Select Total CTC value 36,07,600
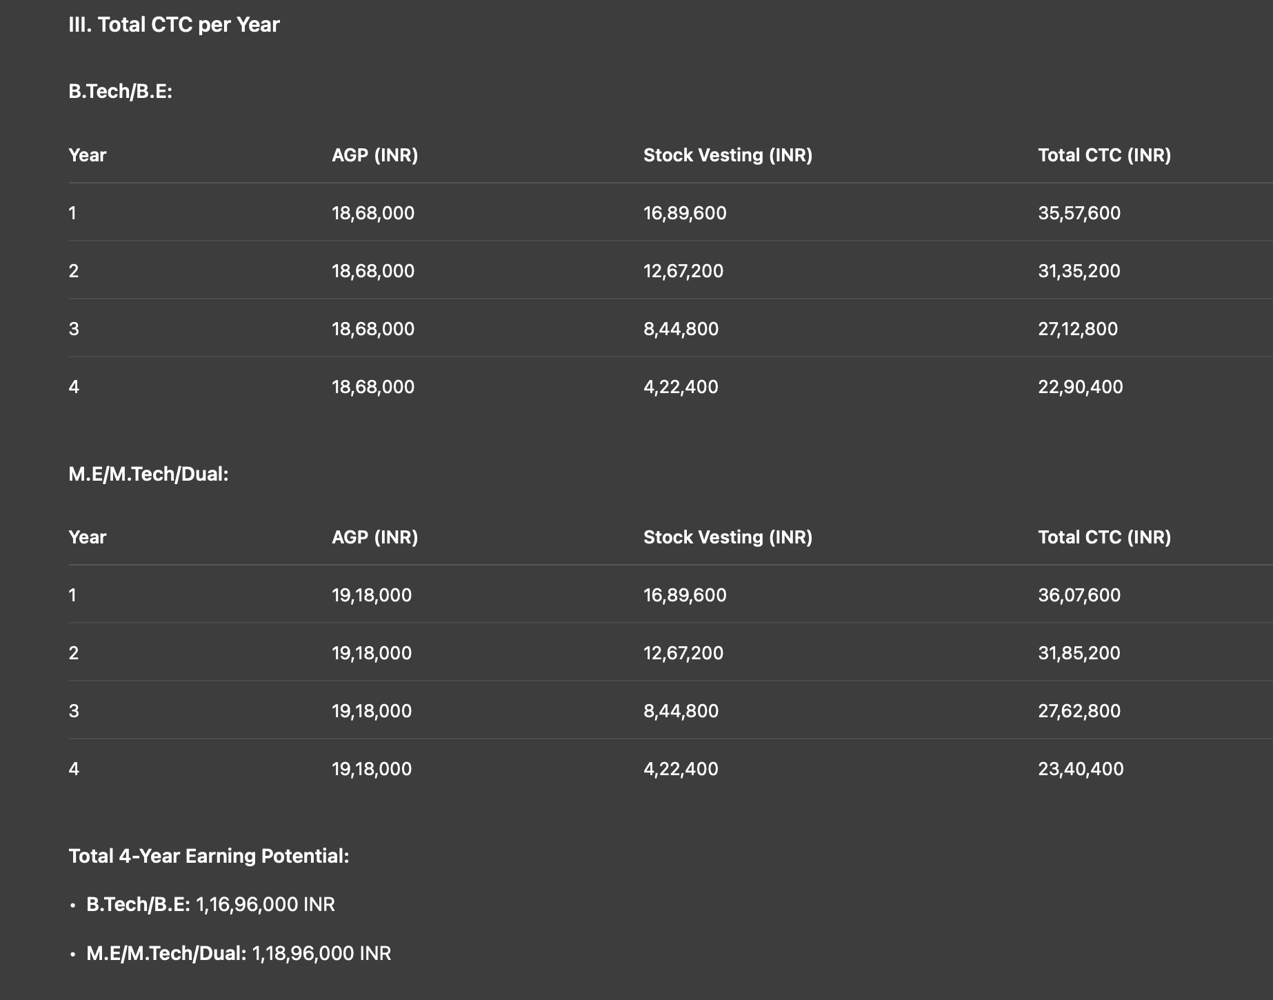This screenshot has height=1000, width=1273. (1079, 595)
